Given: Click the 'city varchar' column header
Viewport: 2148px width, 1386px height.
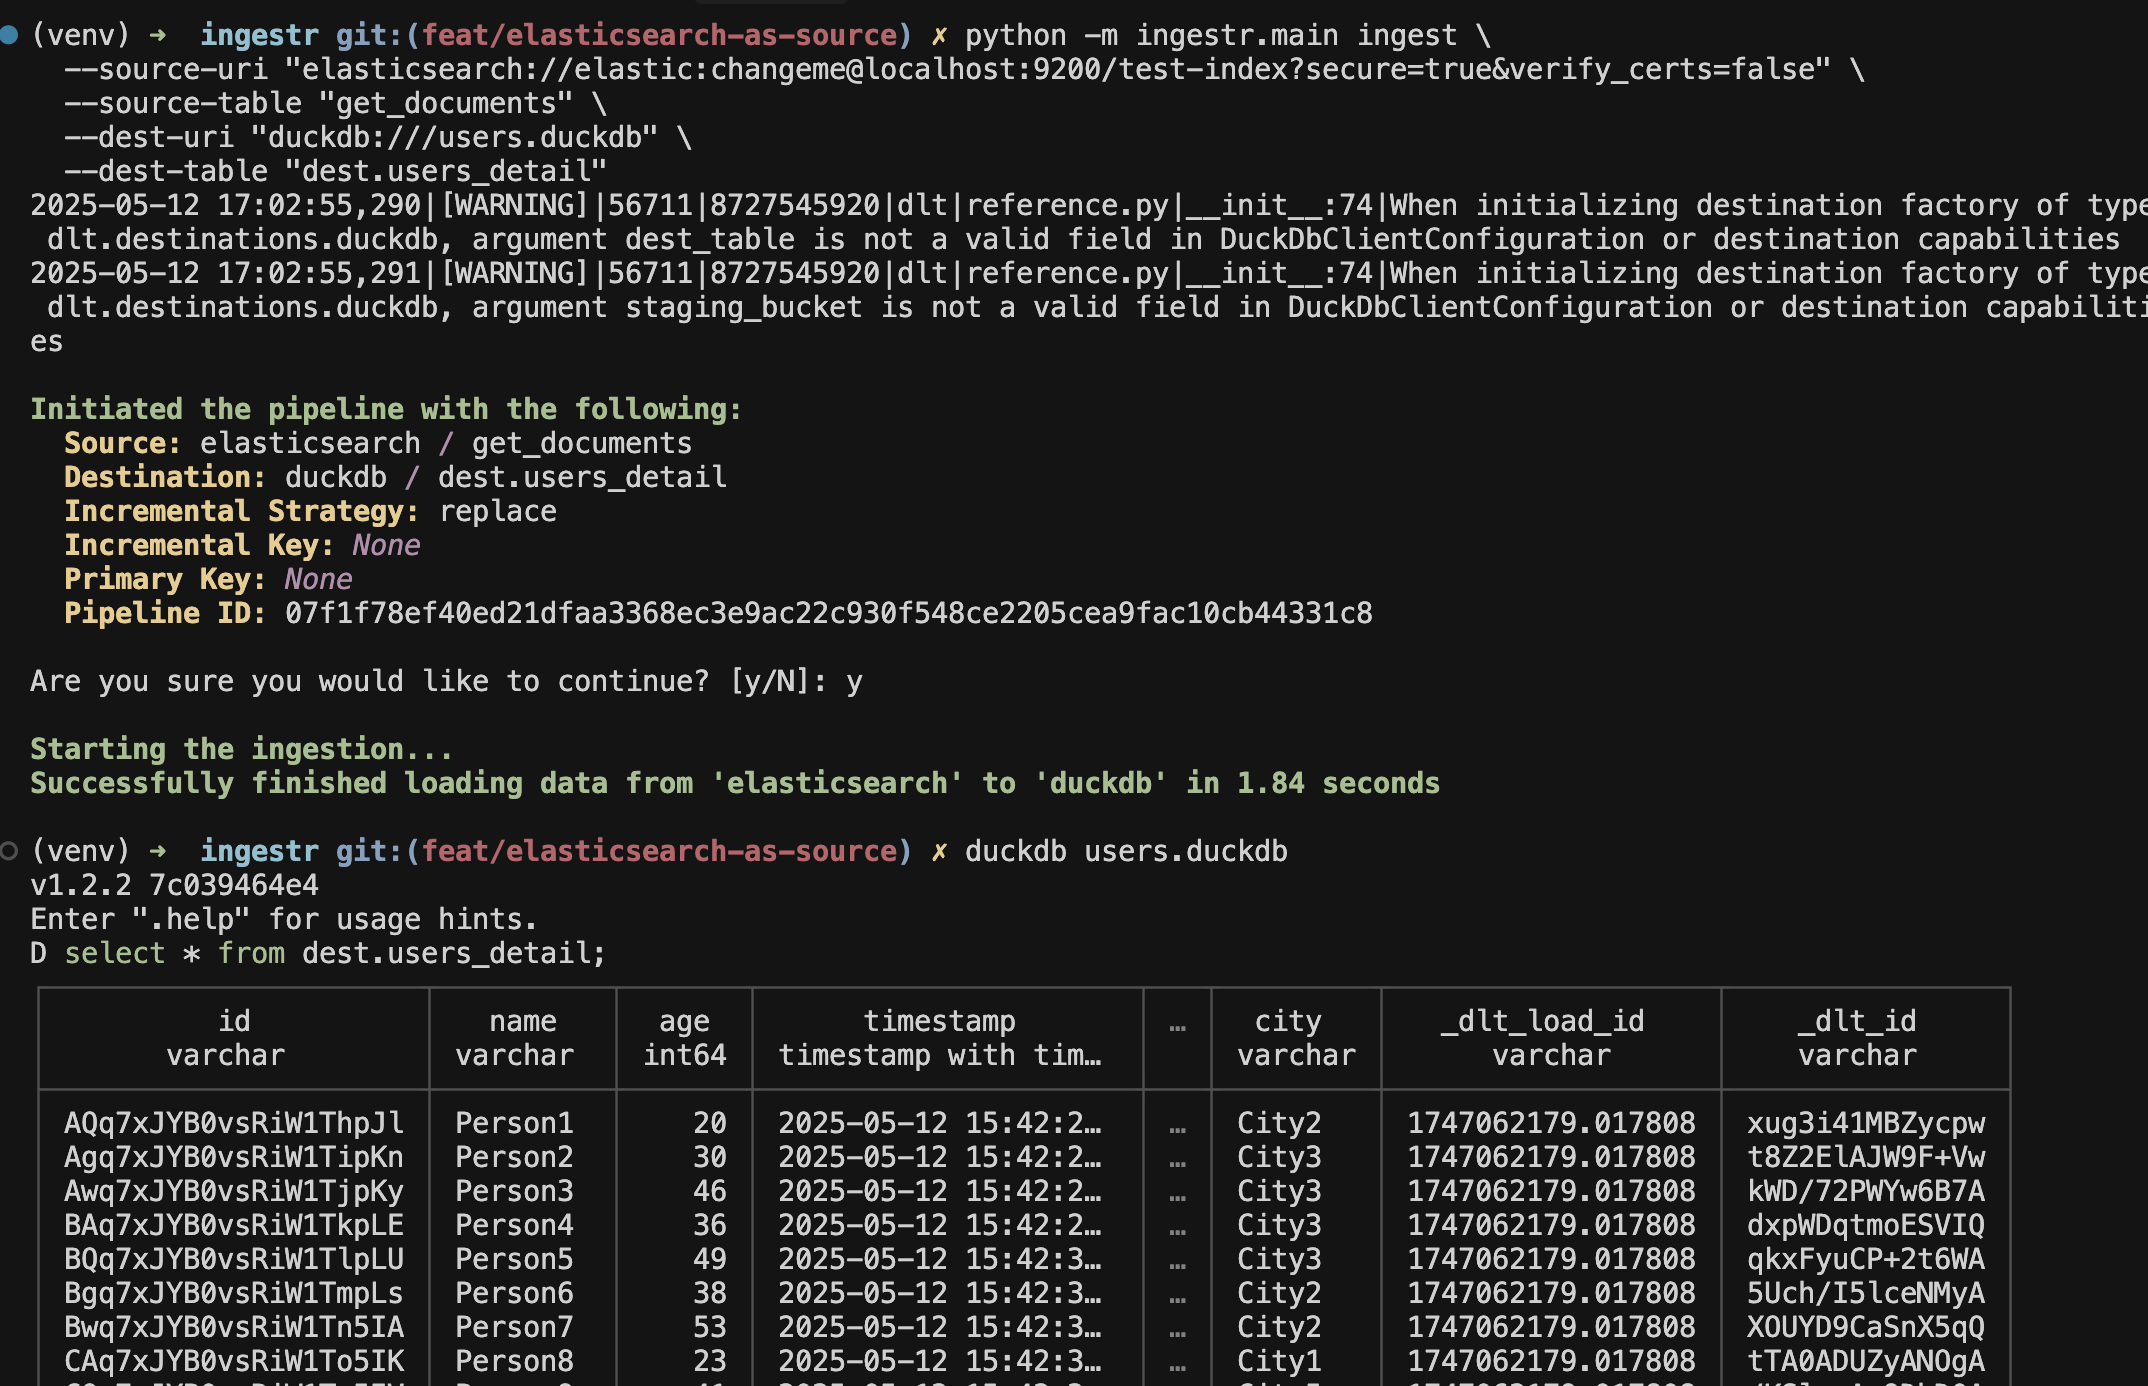Looking at the screenshot, I should click(1297, 1038).
